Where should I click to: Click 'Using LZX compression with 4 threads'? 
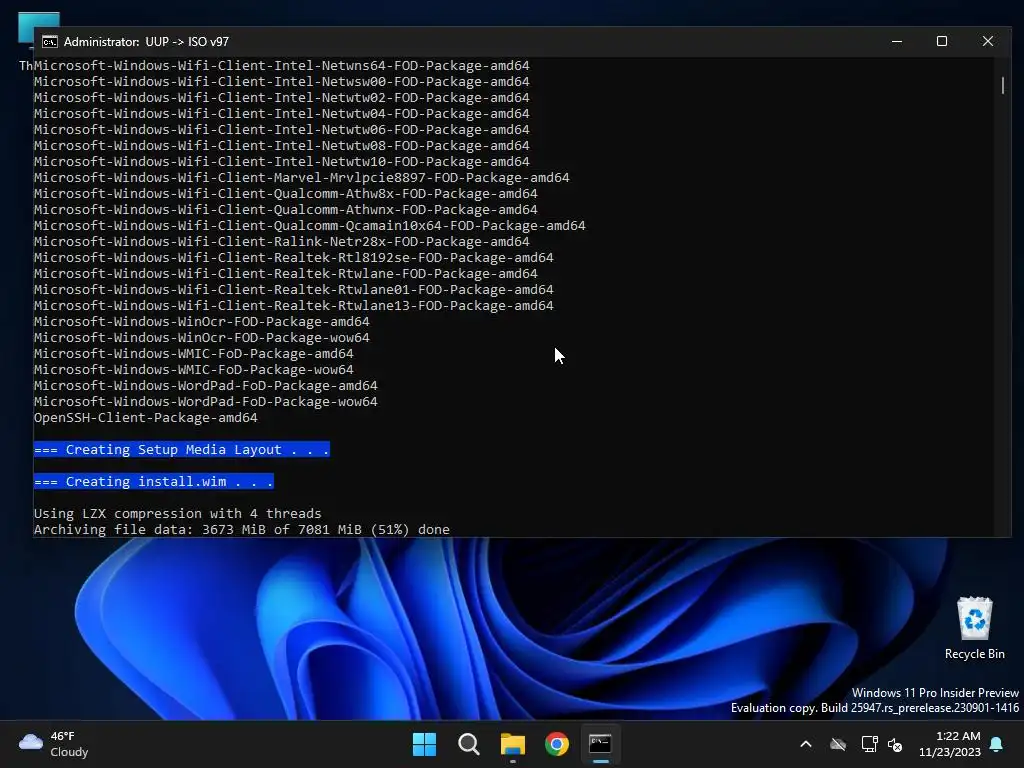(x=178, y=513)
